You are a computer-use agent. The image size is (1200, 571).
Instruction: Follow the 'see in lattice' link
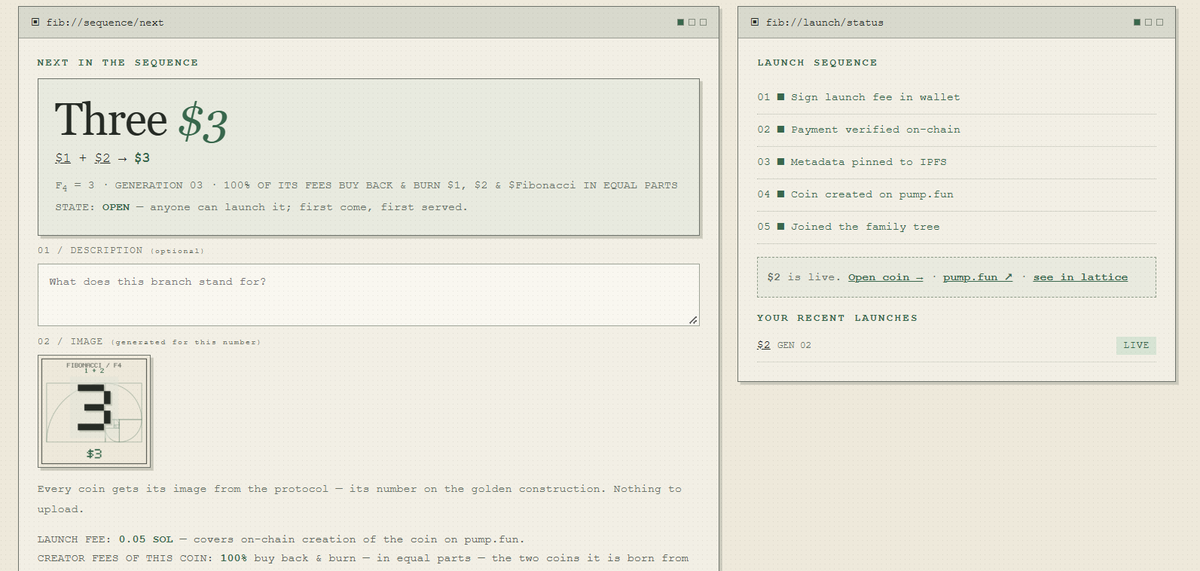click(x=1080, y=277)
